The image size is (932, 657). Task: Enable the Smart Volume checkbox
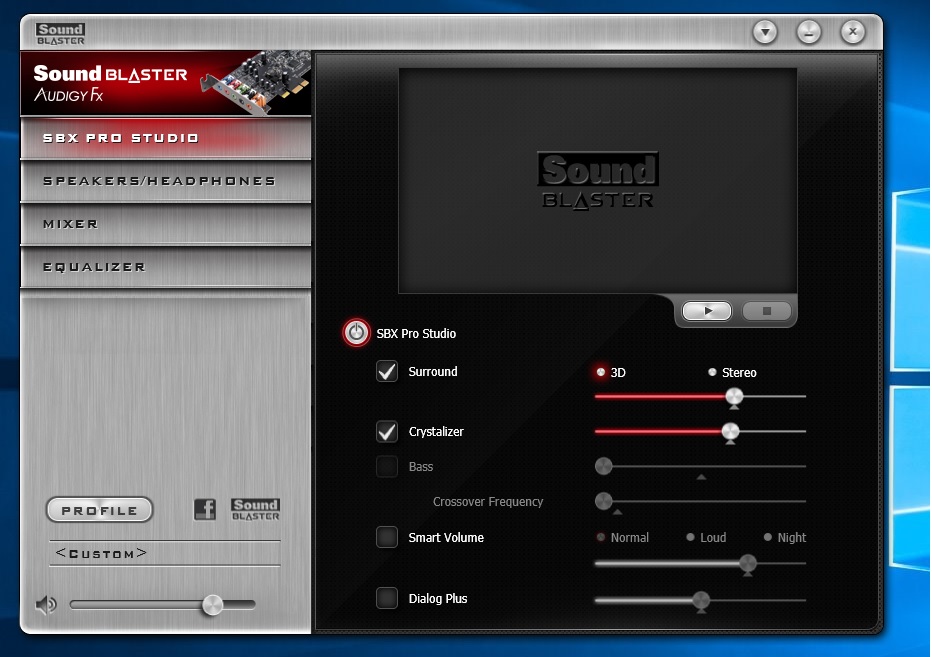click(387, 537)
